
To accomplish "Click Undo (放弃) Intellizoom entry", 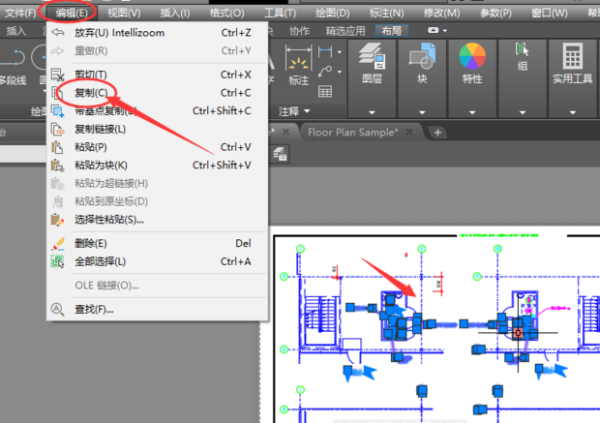I will [x=120, y=33].
